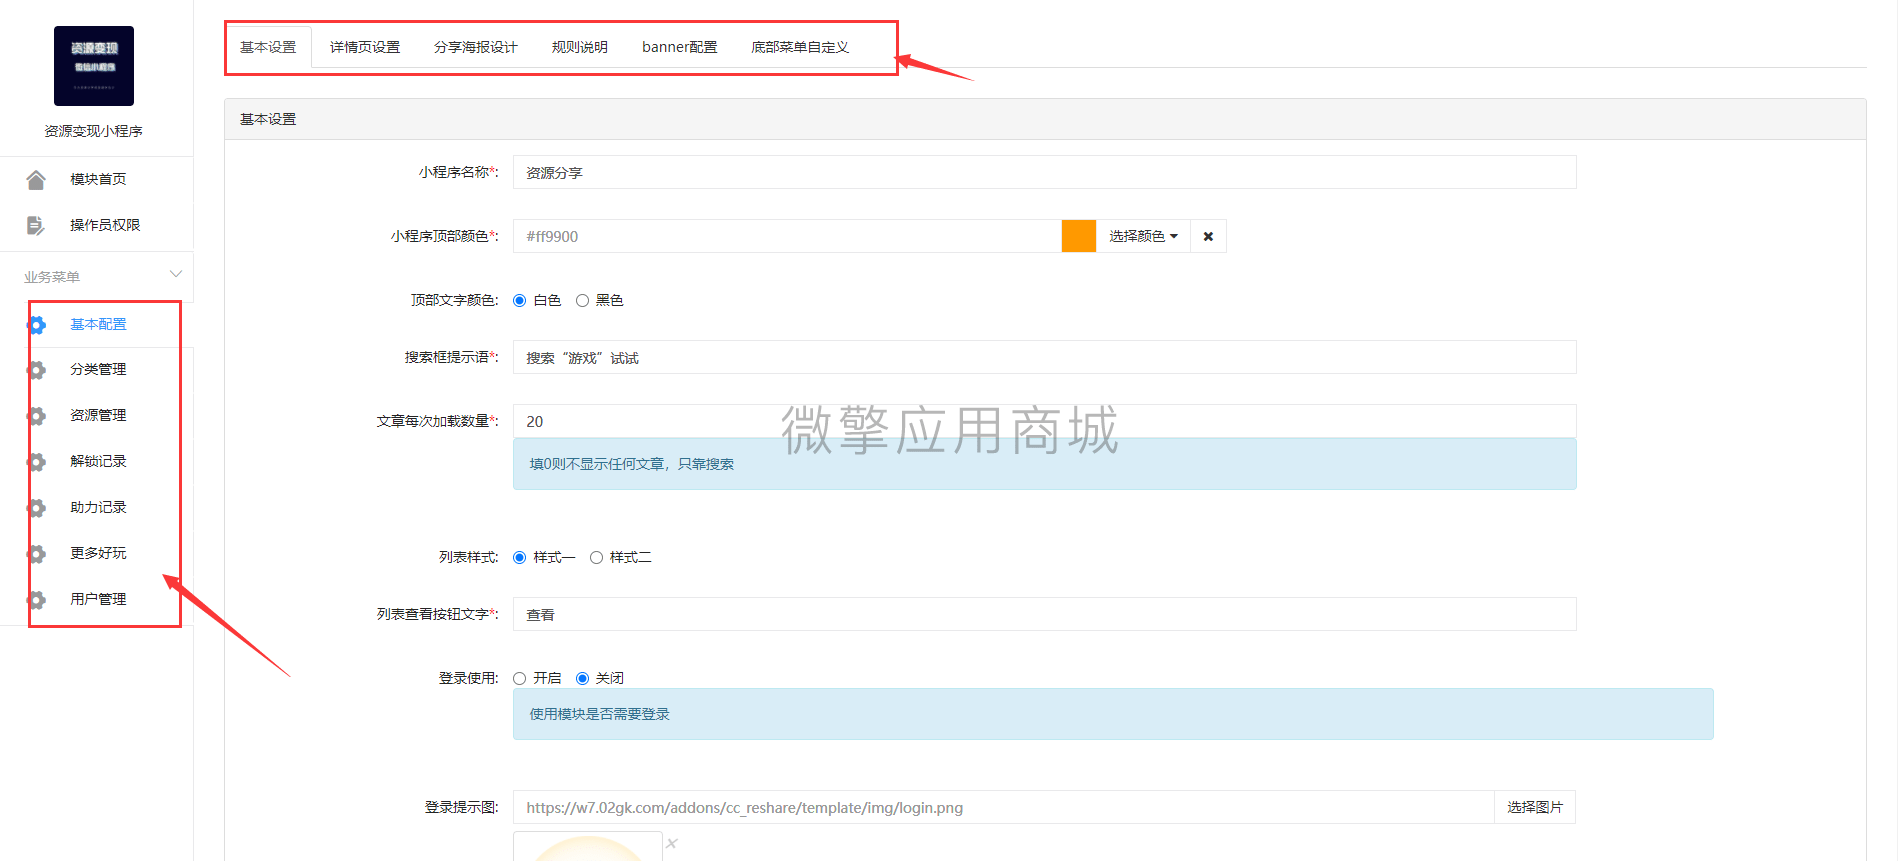Open 解锁记录 menu item
The image size is (1898, 861).
click(97, 461)
